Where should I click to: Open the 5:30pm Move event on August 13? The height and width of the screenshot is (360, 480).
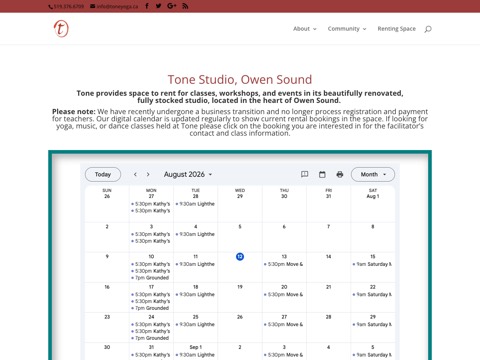(x=284, y=264)
